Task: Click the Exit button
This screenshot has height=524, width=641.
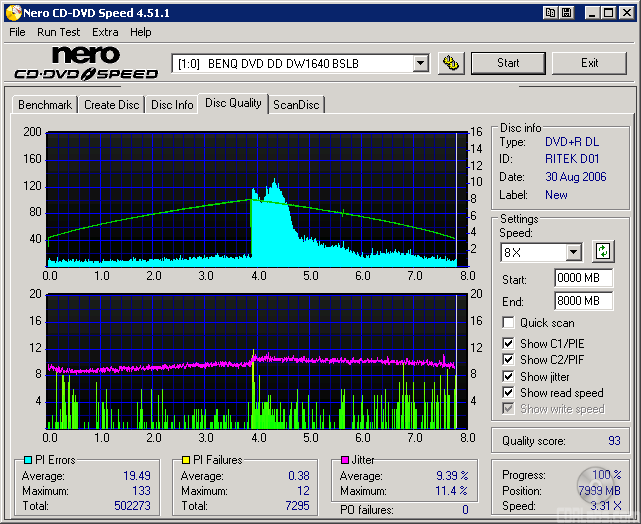Action: tap(589, 63)
